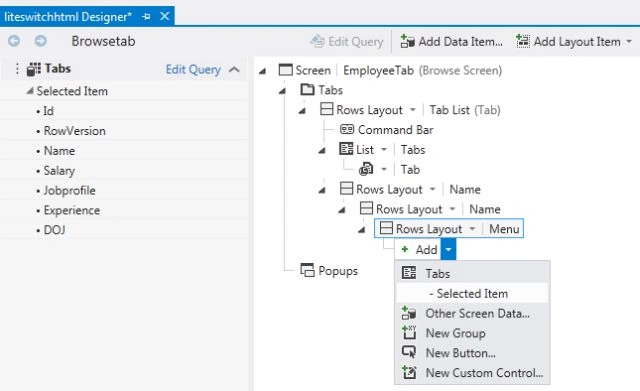The height and width of the screenshot is (391, 640).
Task: Click the selected Menu Rows Layout icon
Action: pyautogui.click(x=386, y=228)
